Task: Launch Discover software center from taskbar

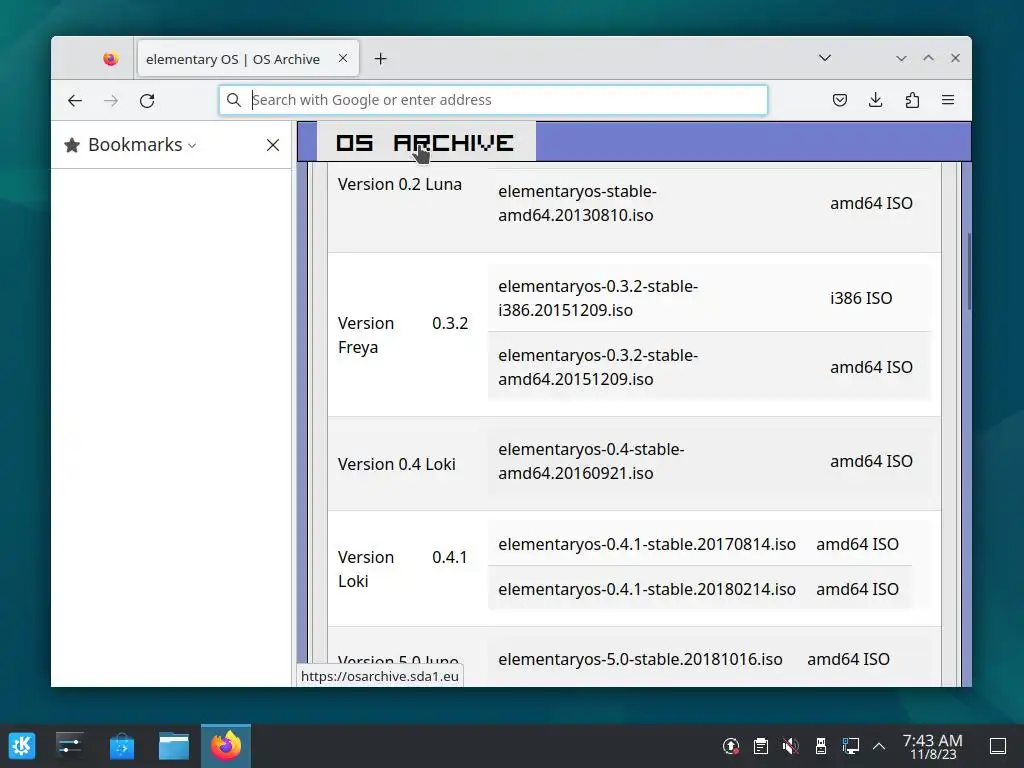Action: click(x=122, y=746)
